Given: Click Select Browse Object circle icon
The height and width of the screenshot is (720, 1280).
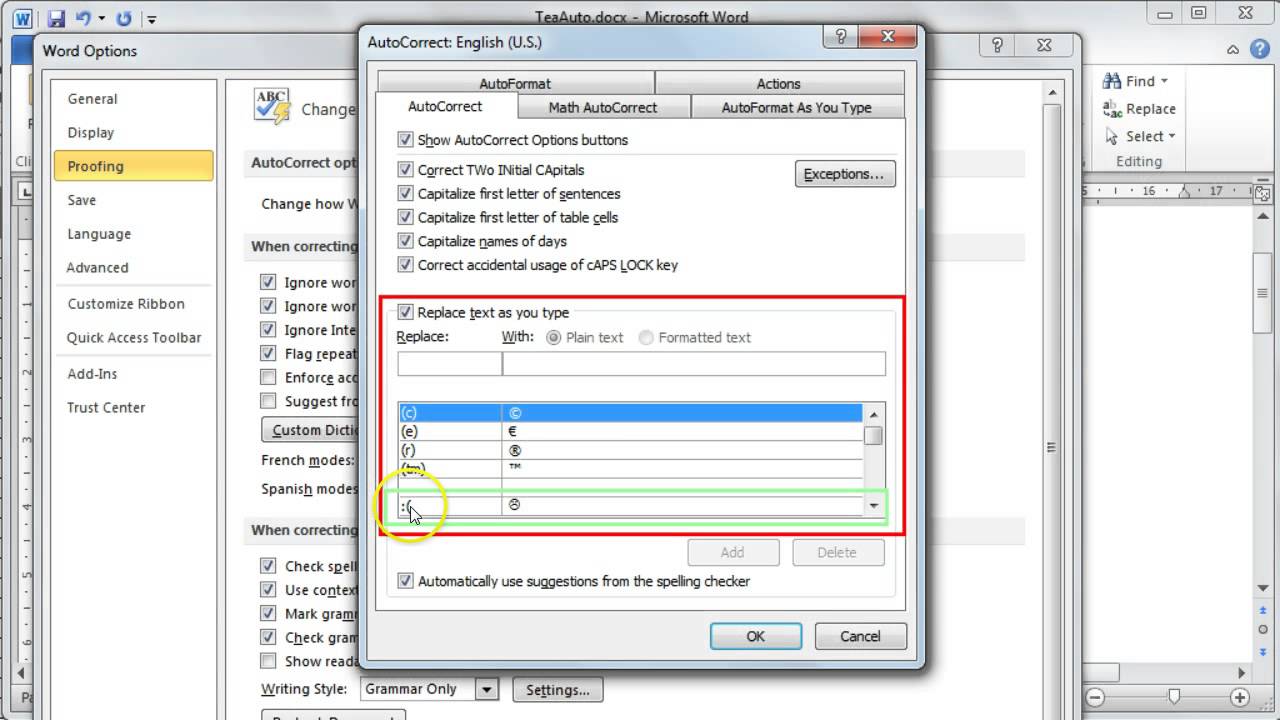Looking at the screenshot, I should [1264, 629].
